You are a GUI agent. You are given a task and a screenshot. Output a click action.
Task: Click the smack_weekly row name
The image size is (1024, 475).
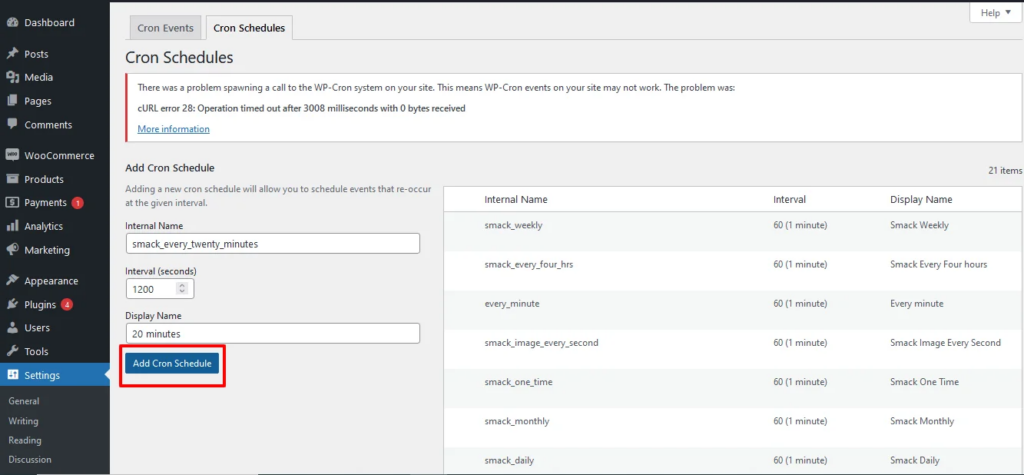pyautogui.click(x=513, y=225)
